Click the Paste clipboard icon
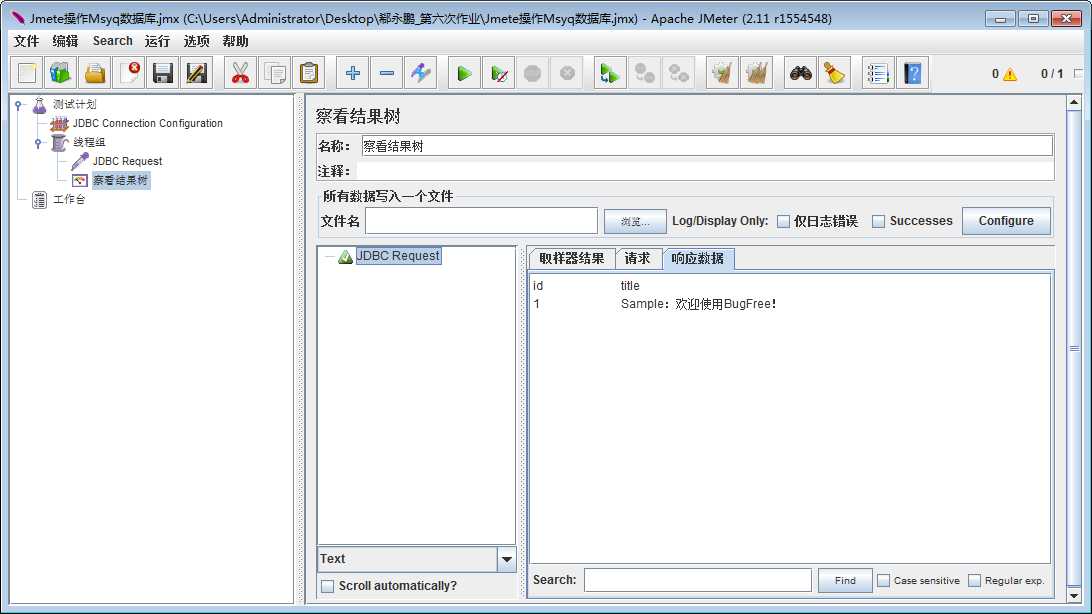The height and width of the screenshot is (614, 1092). (309, 73)
